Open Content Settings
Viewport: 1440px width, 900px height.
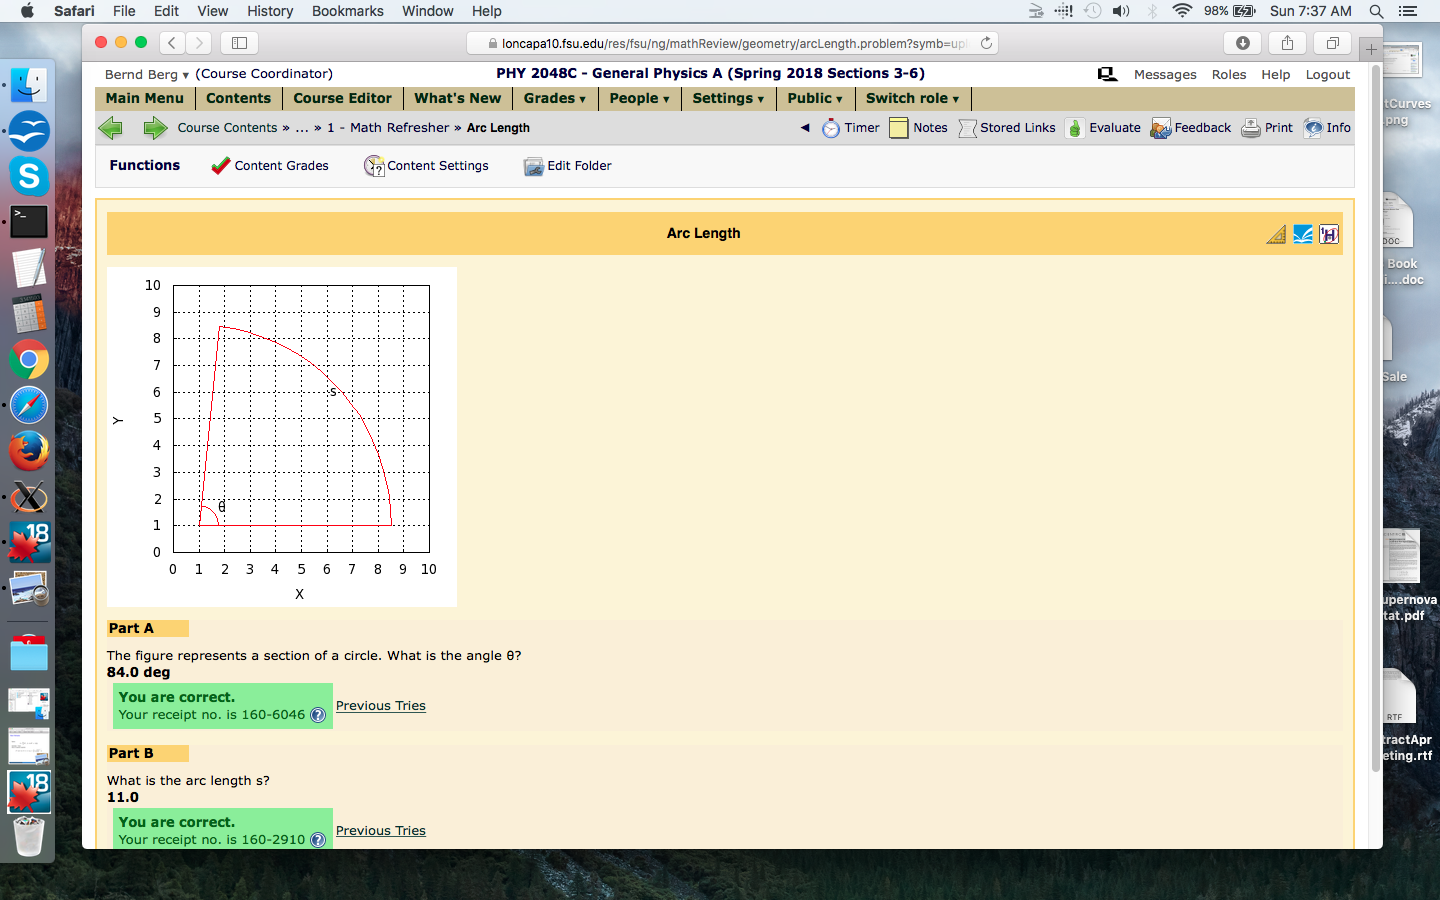pos(427,166)
